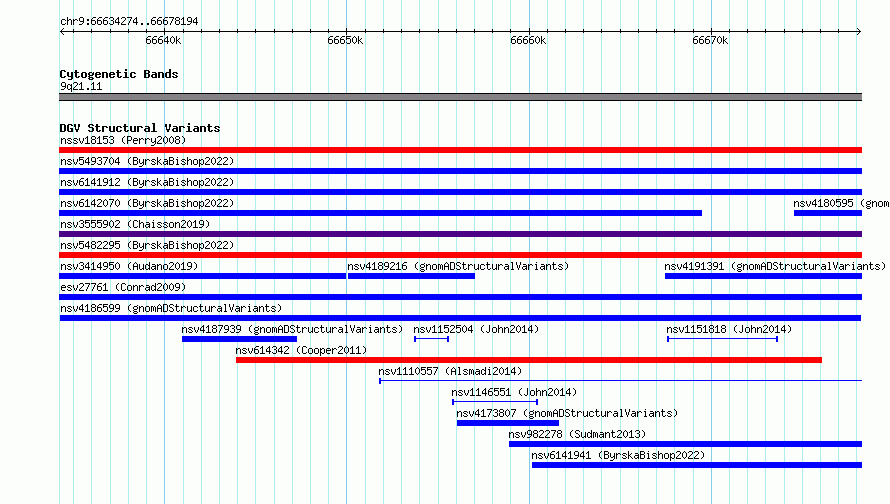890x504 pixels.
Task: Click the DGV Structural Variants track title
Action: click(x=140, y=128)
